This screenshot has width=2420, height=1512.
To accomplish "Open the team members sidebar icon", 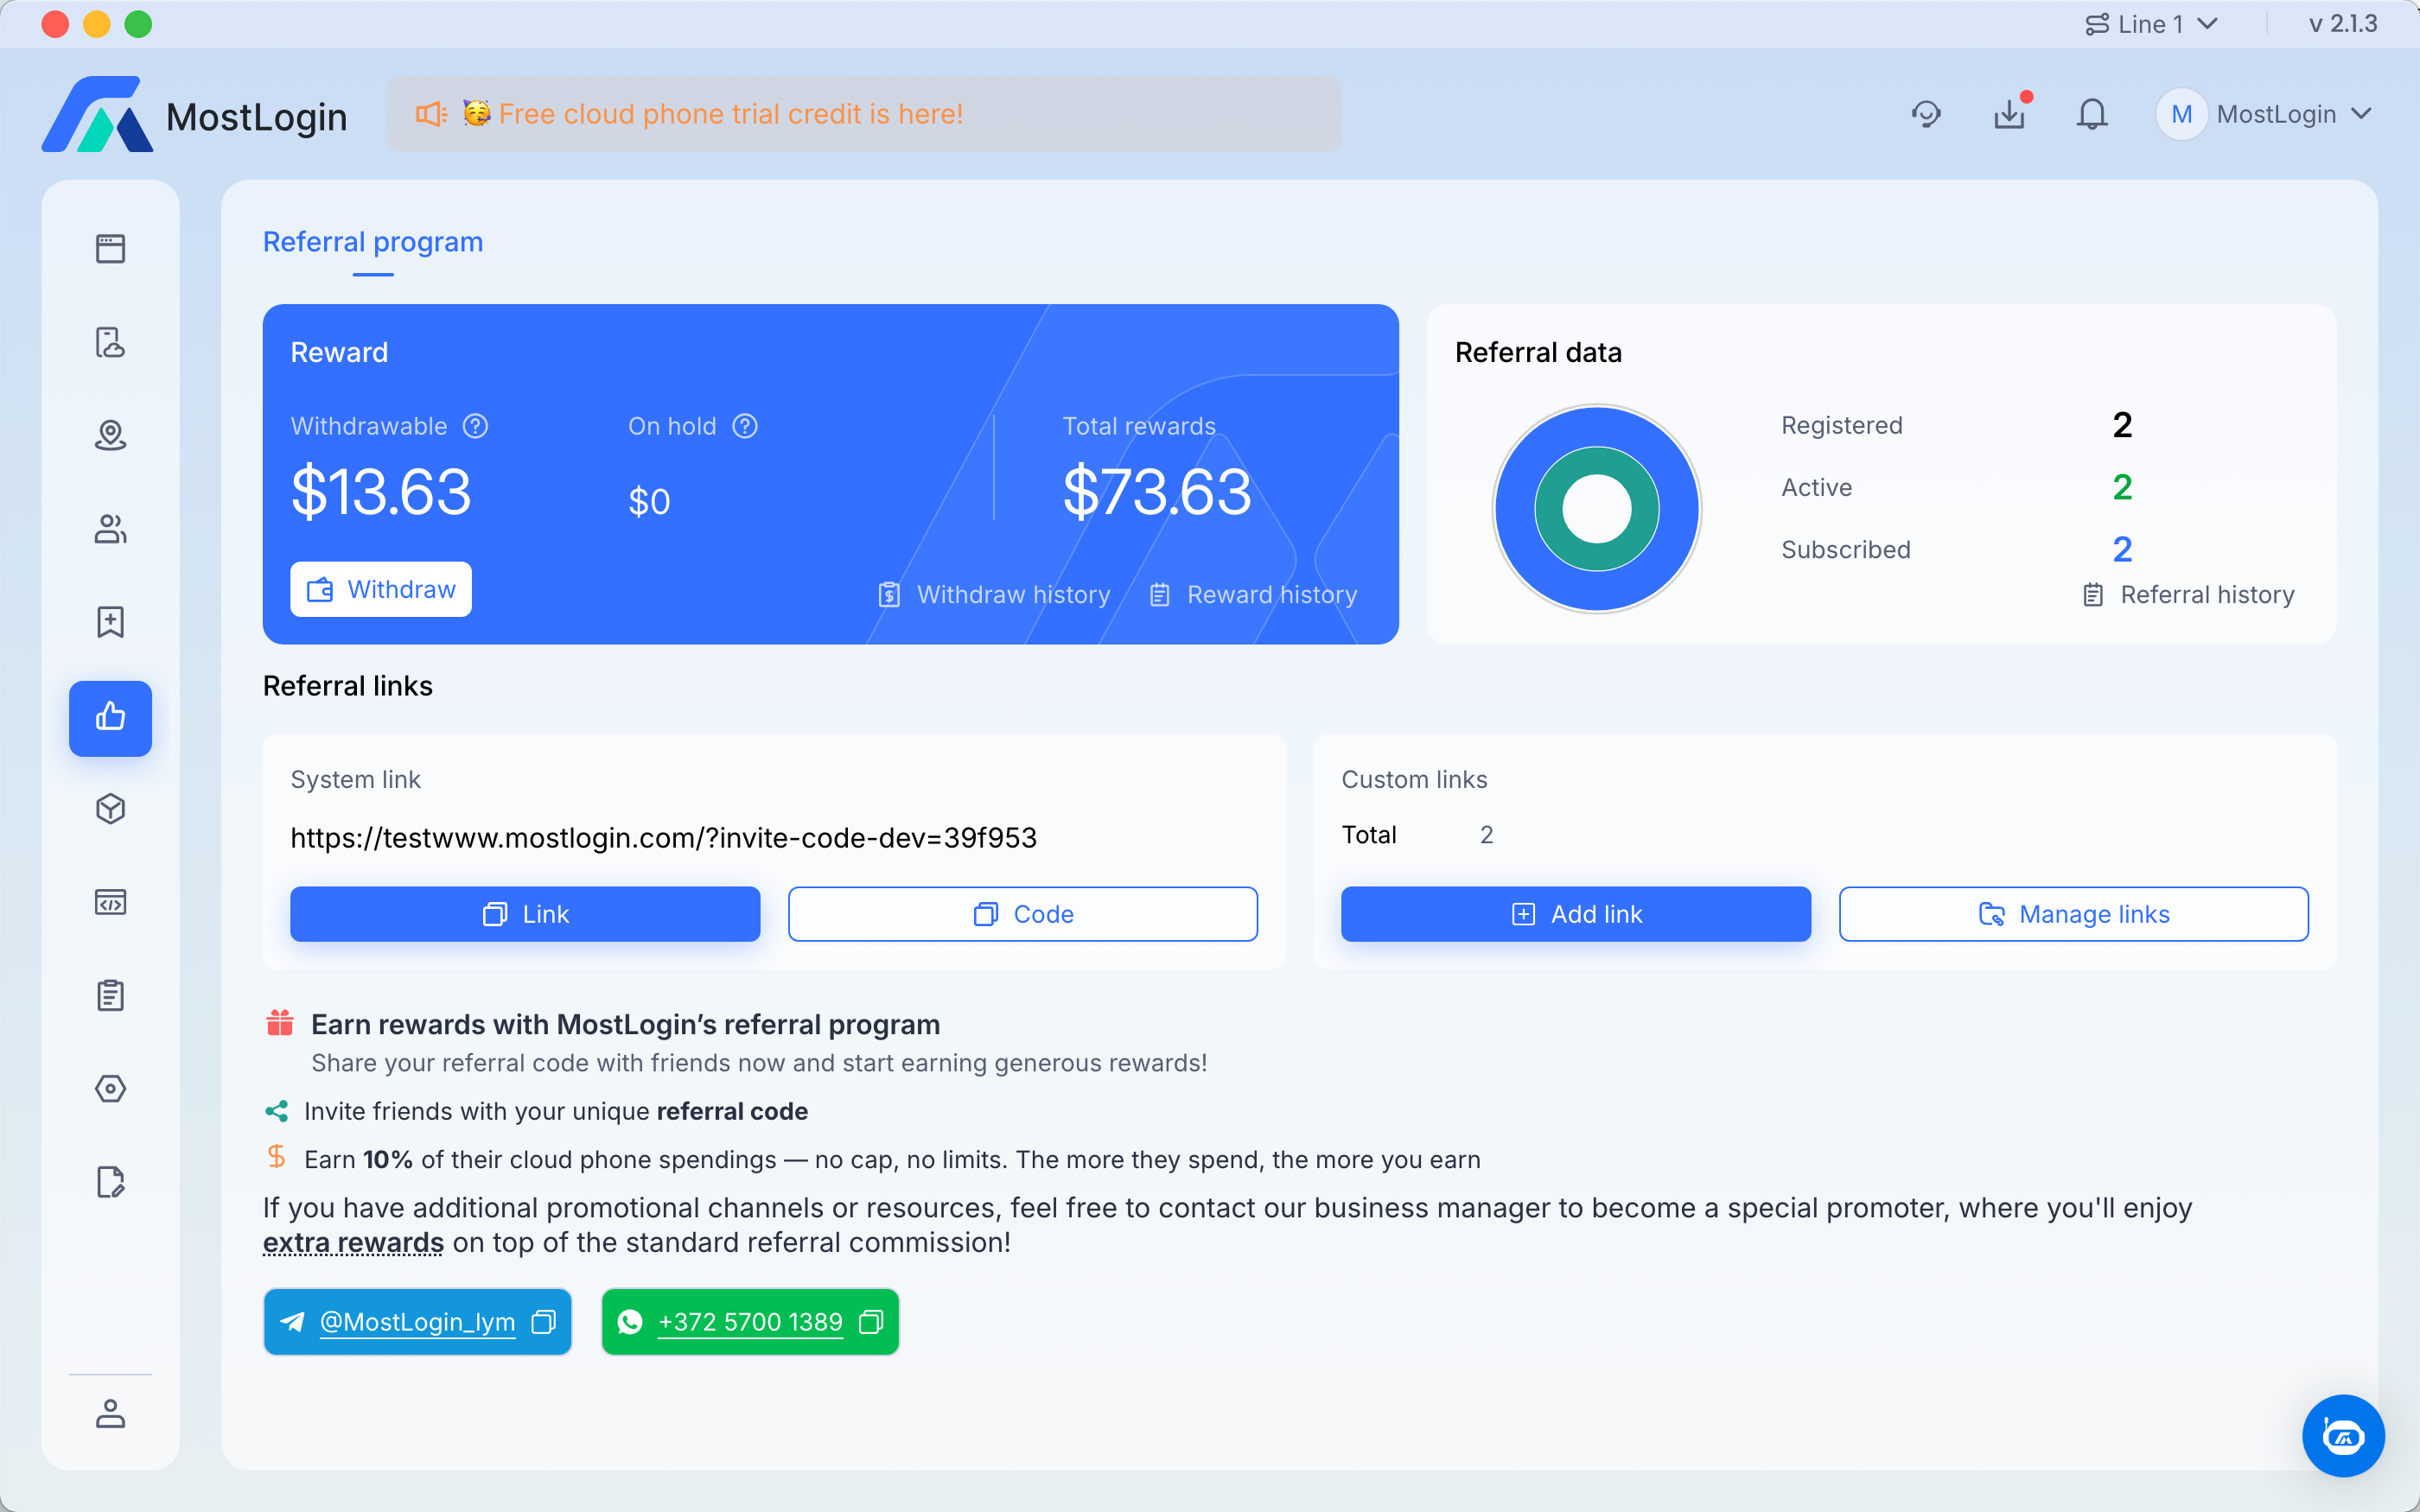I will [x=110, y=528].
